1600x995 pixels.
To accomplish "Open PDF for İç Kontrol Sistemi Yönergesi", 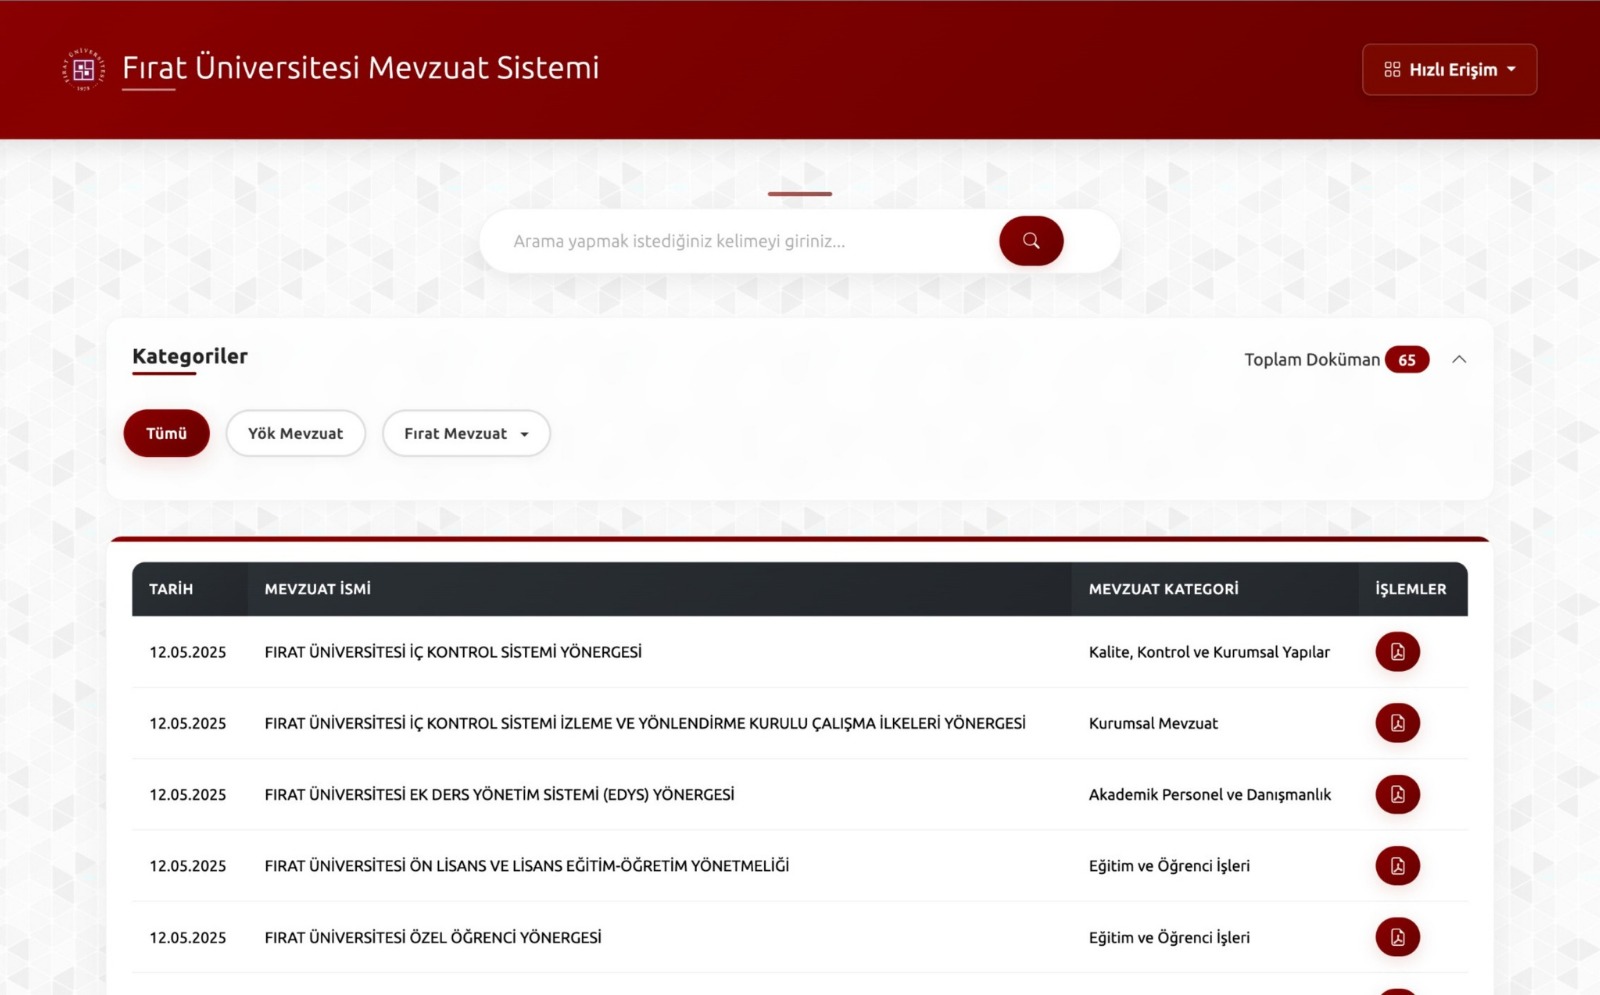I will [x=1398, y=652].
